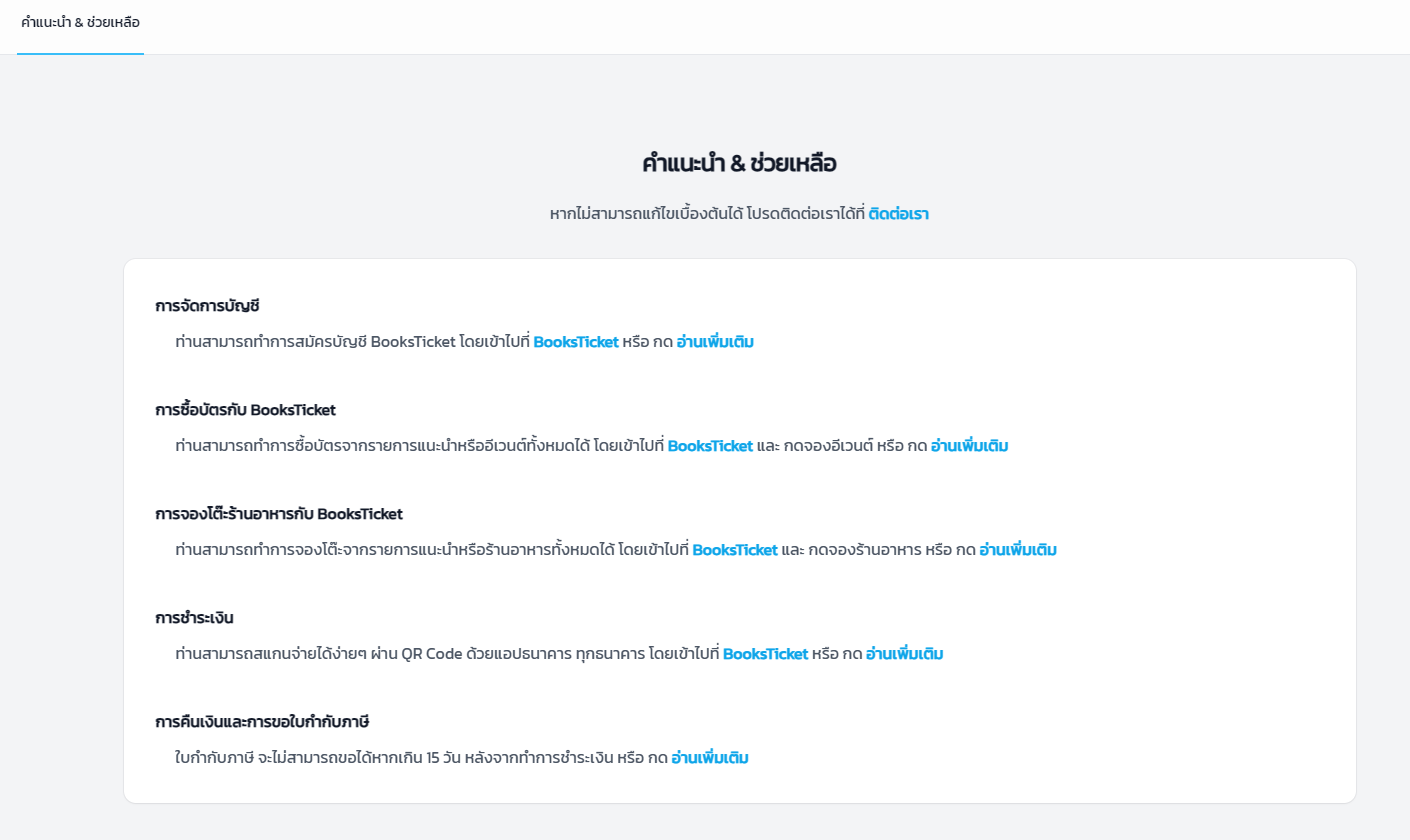Read more about การจองโต๊ะร้านอาหารกับ BooksTicket
The width and height of the screenshot is (1410, 840).
coord(1017,550)
